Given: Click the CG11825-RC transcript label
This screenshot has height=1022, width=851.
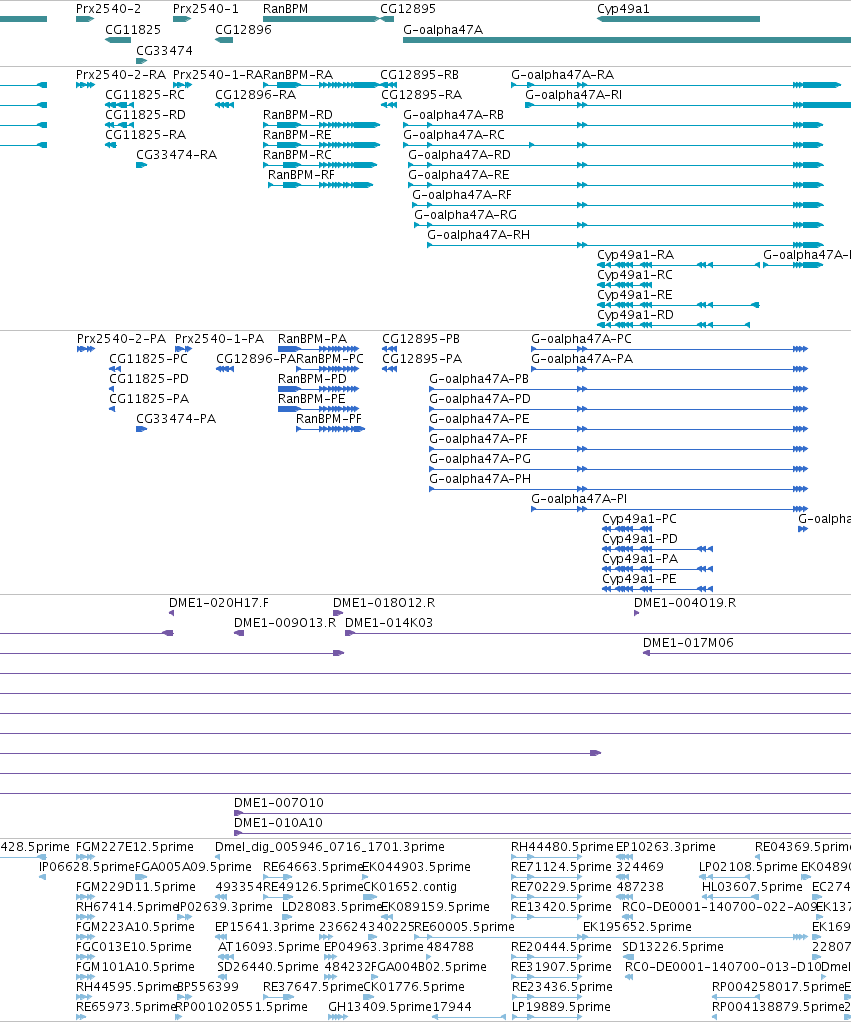Looking at the screenshot, I should (145, 95).
